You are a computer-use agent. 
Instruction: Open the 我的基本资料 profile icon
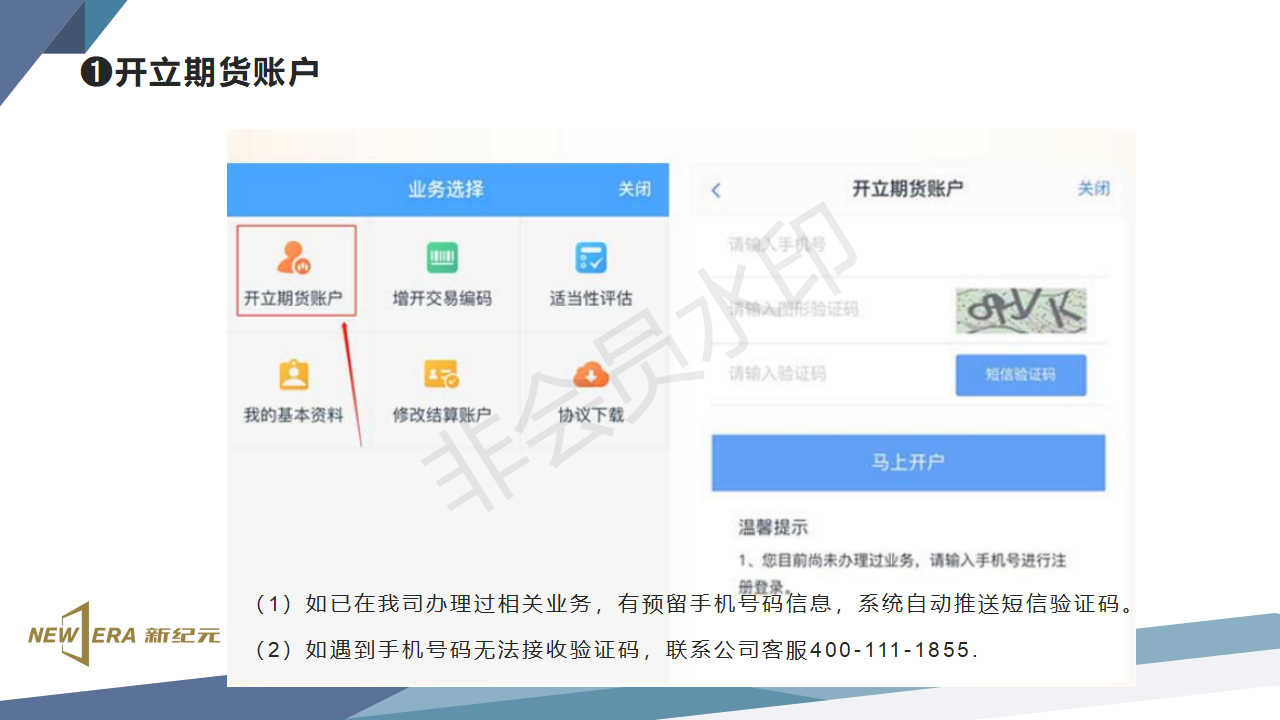pyautogui.click(x=293, y=375)
